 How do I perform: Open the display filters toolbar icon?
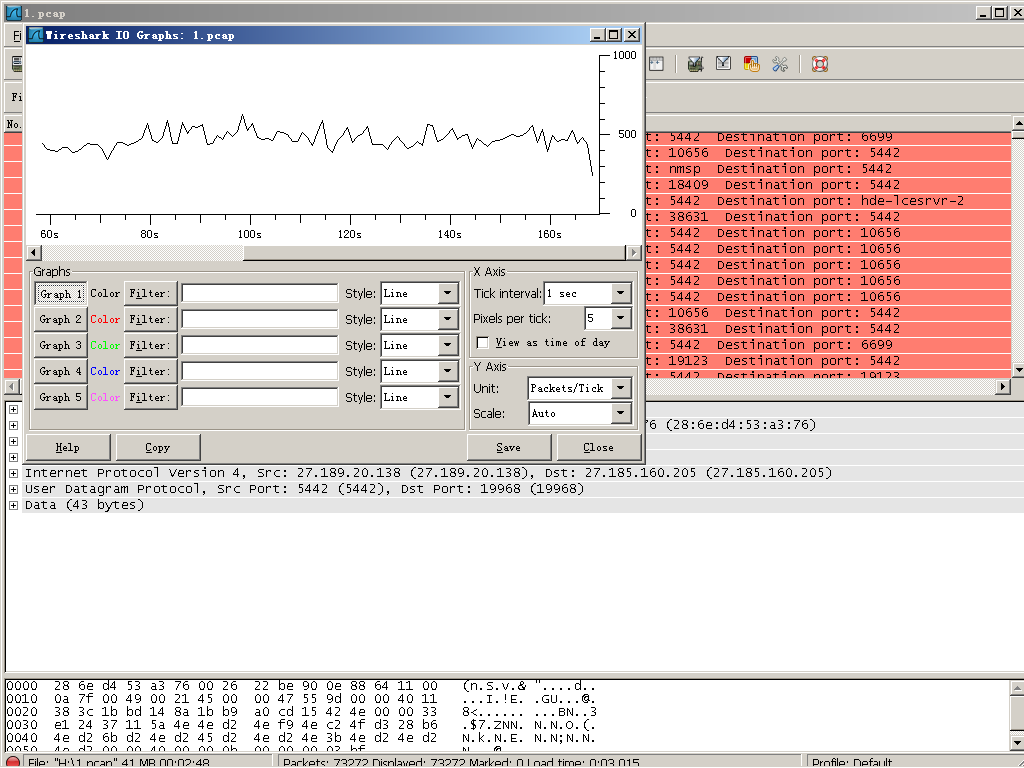tap(723, 64)
